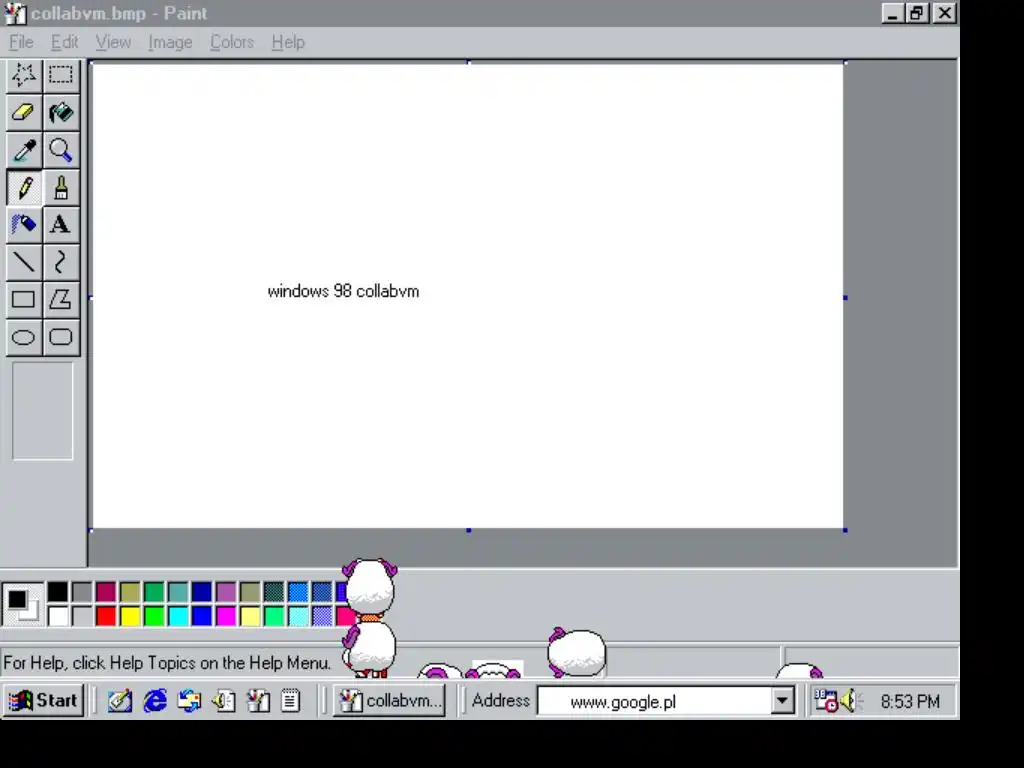This screenshot has height=768, width=1024.
Task: Open the Edit menu
Action: point(65,42)
